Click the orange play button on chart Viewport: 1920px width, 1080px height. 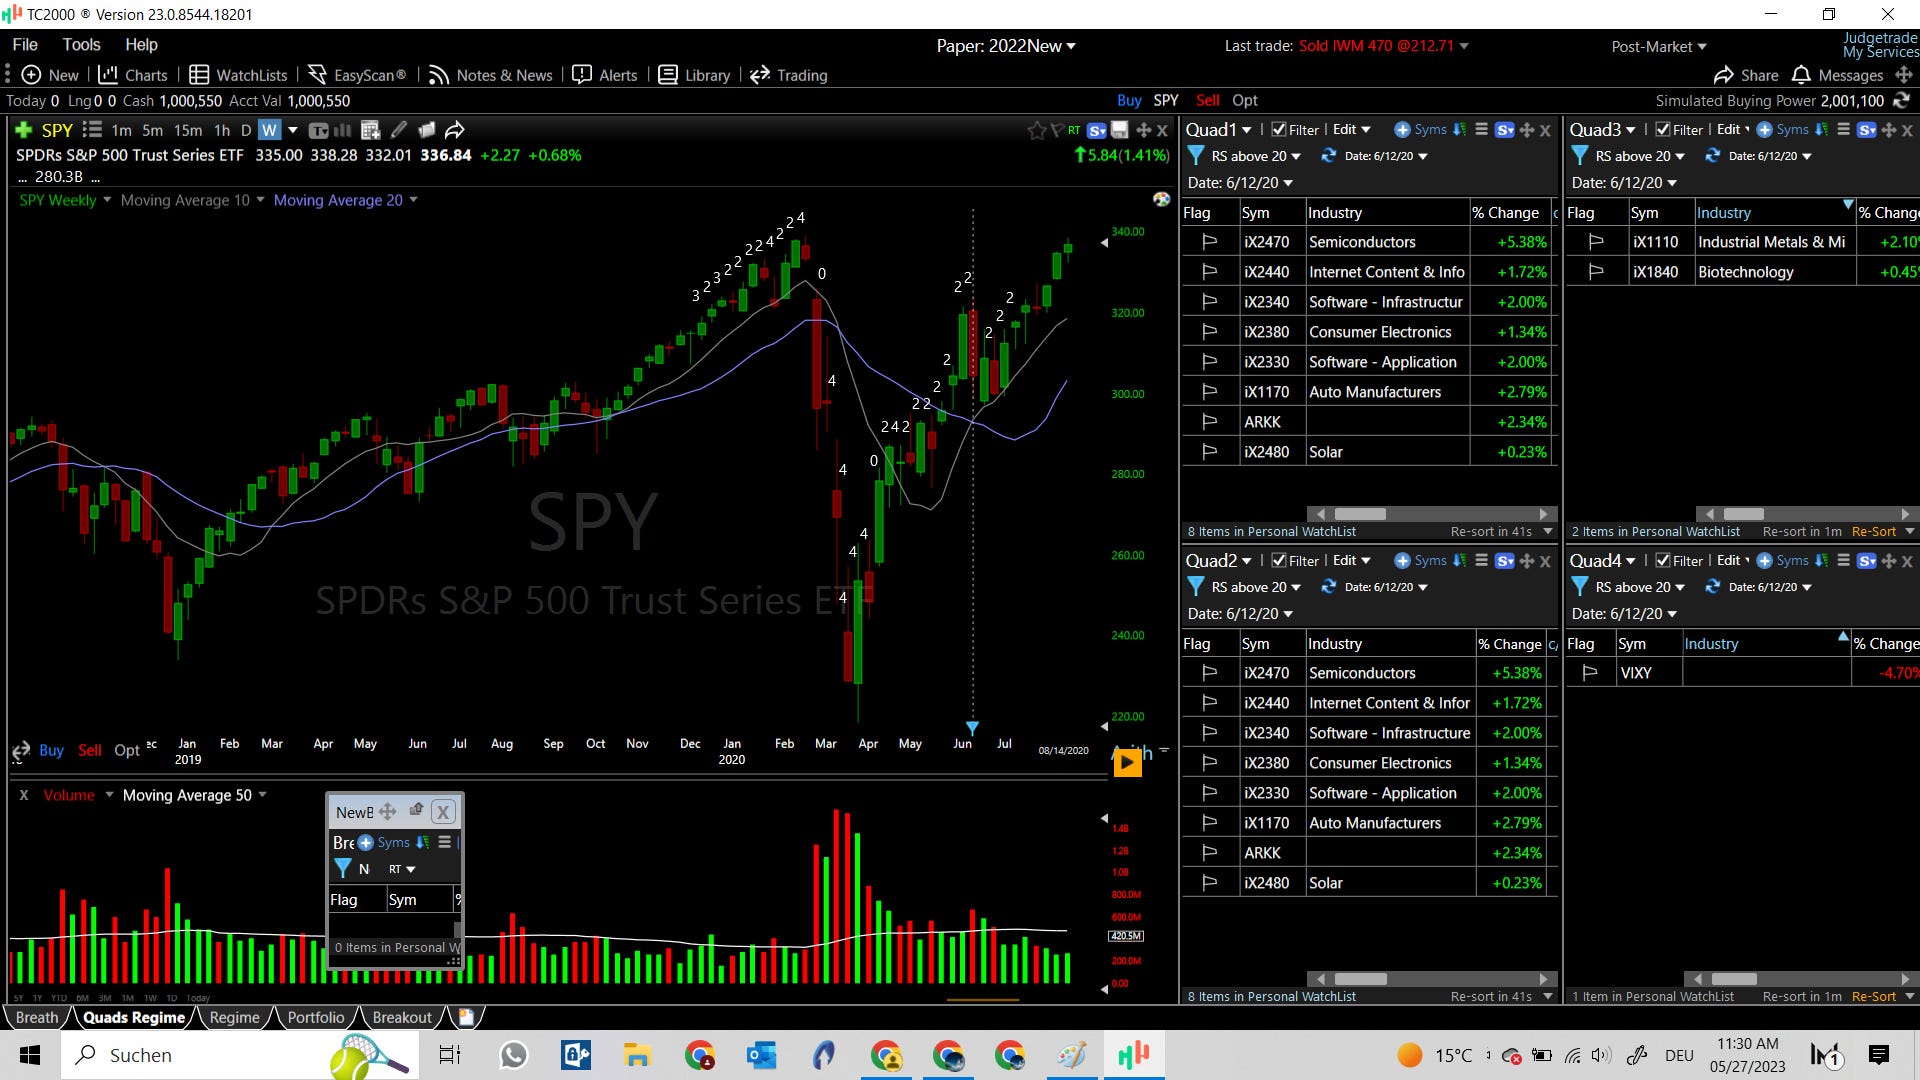pyautogui.click(x=1127, y=763)
